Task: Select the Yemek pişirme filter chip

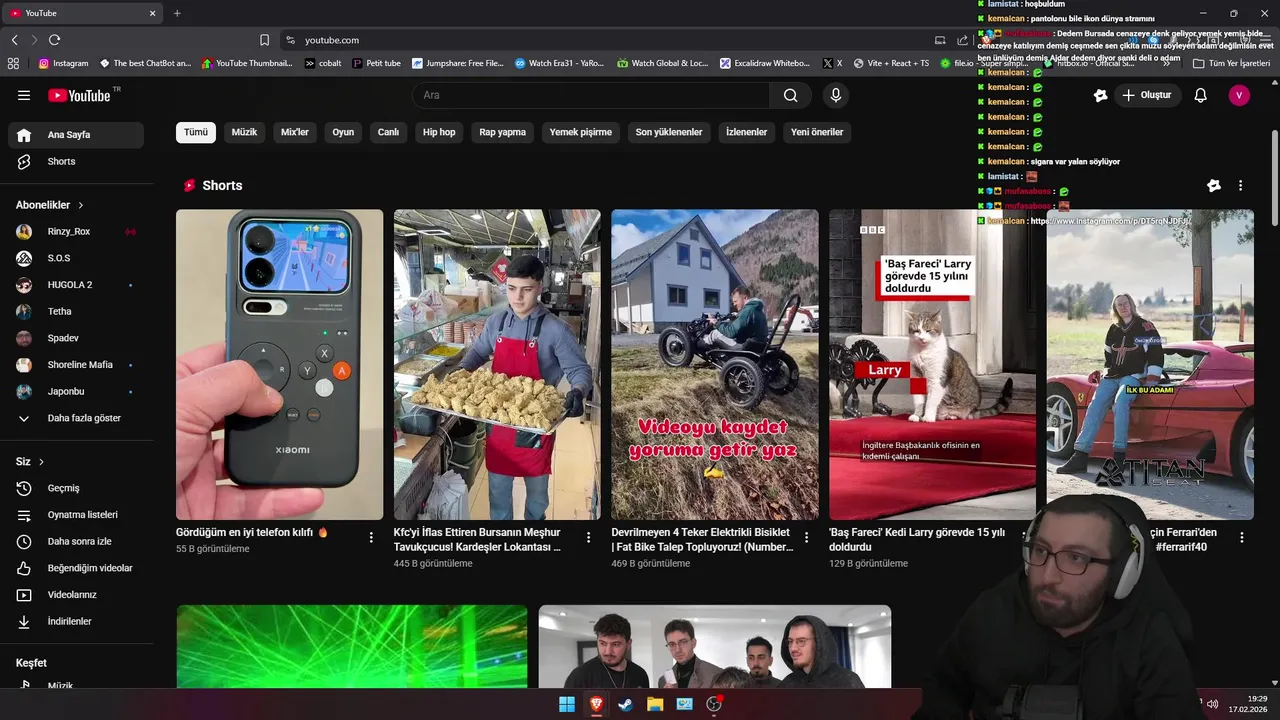Action: [580, 132]
